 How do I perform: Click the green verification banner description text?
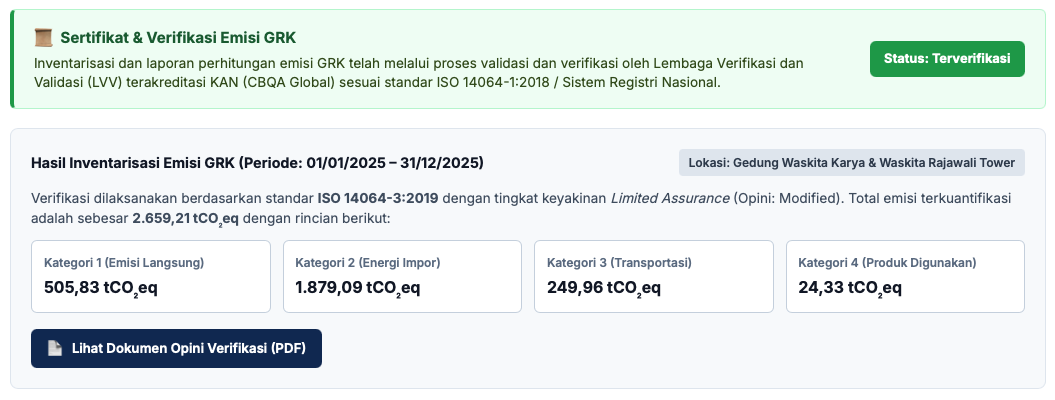click(419, 73)
